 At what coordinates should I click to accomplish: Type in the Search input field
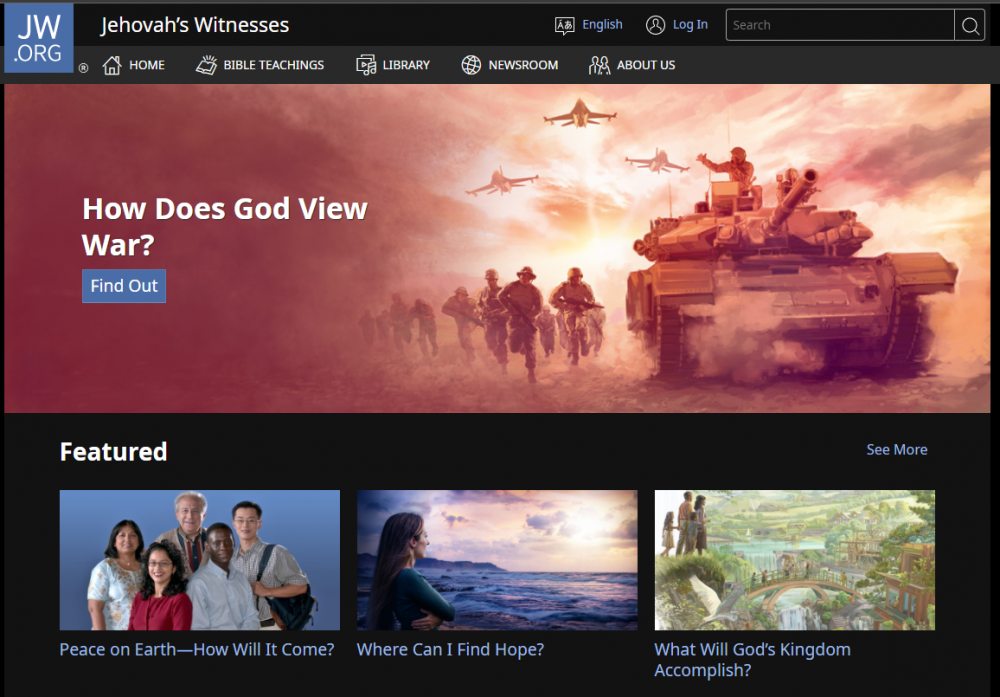pos(840,25)
